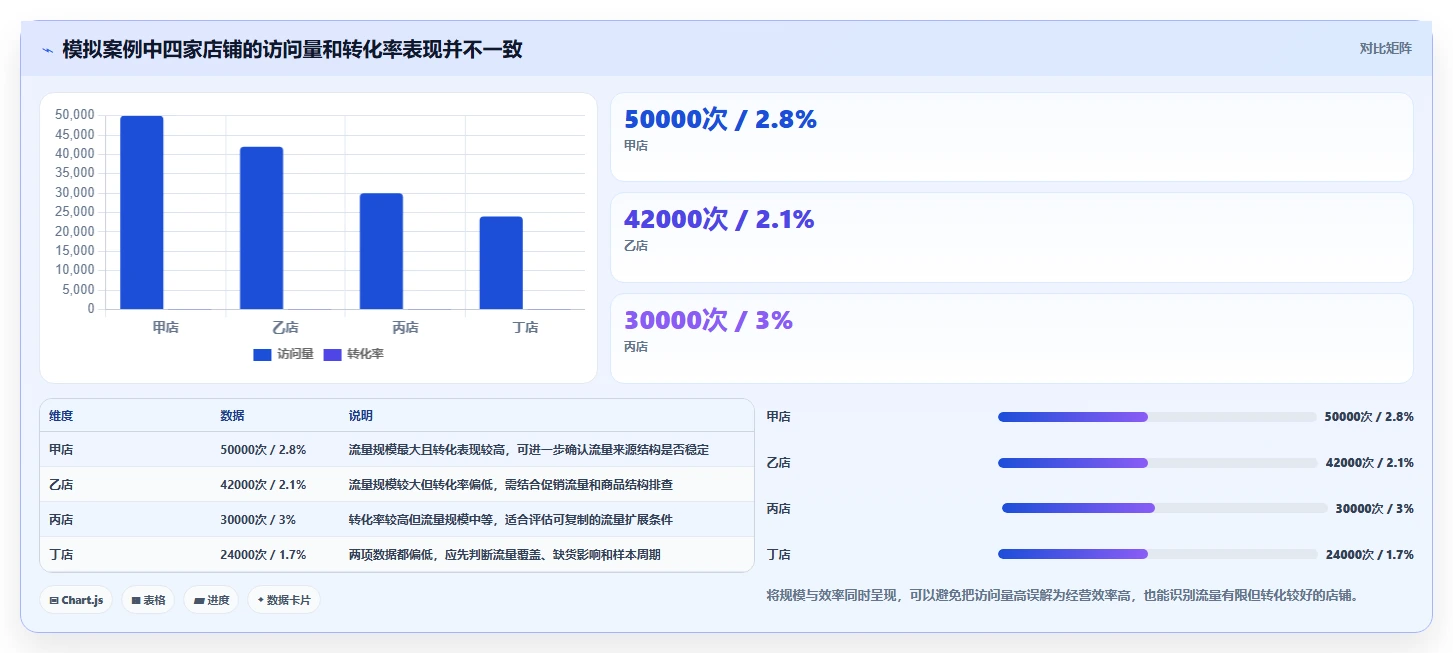Image resolution: width=1453 pixels, height=653 pixels.
Task: Click the 甲店 bar in the chart
Action: (141, 213)
